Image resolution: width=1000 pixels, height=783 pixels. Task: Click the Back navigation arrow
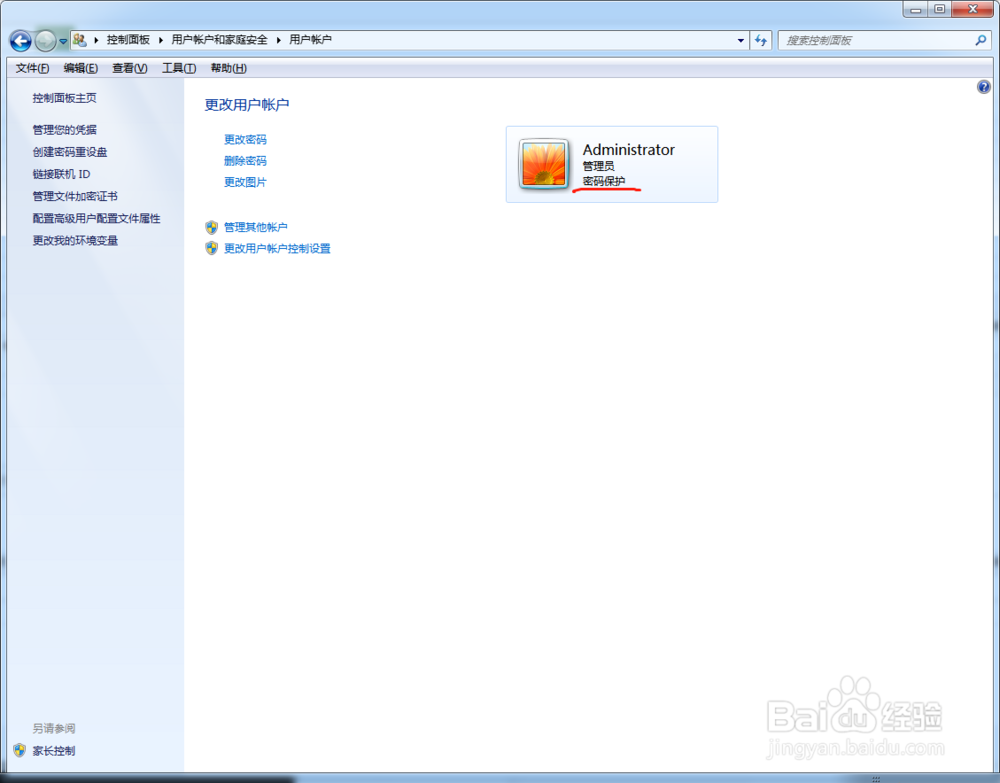19,40
